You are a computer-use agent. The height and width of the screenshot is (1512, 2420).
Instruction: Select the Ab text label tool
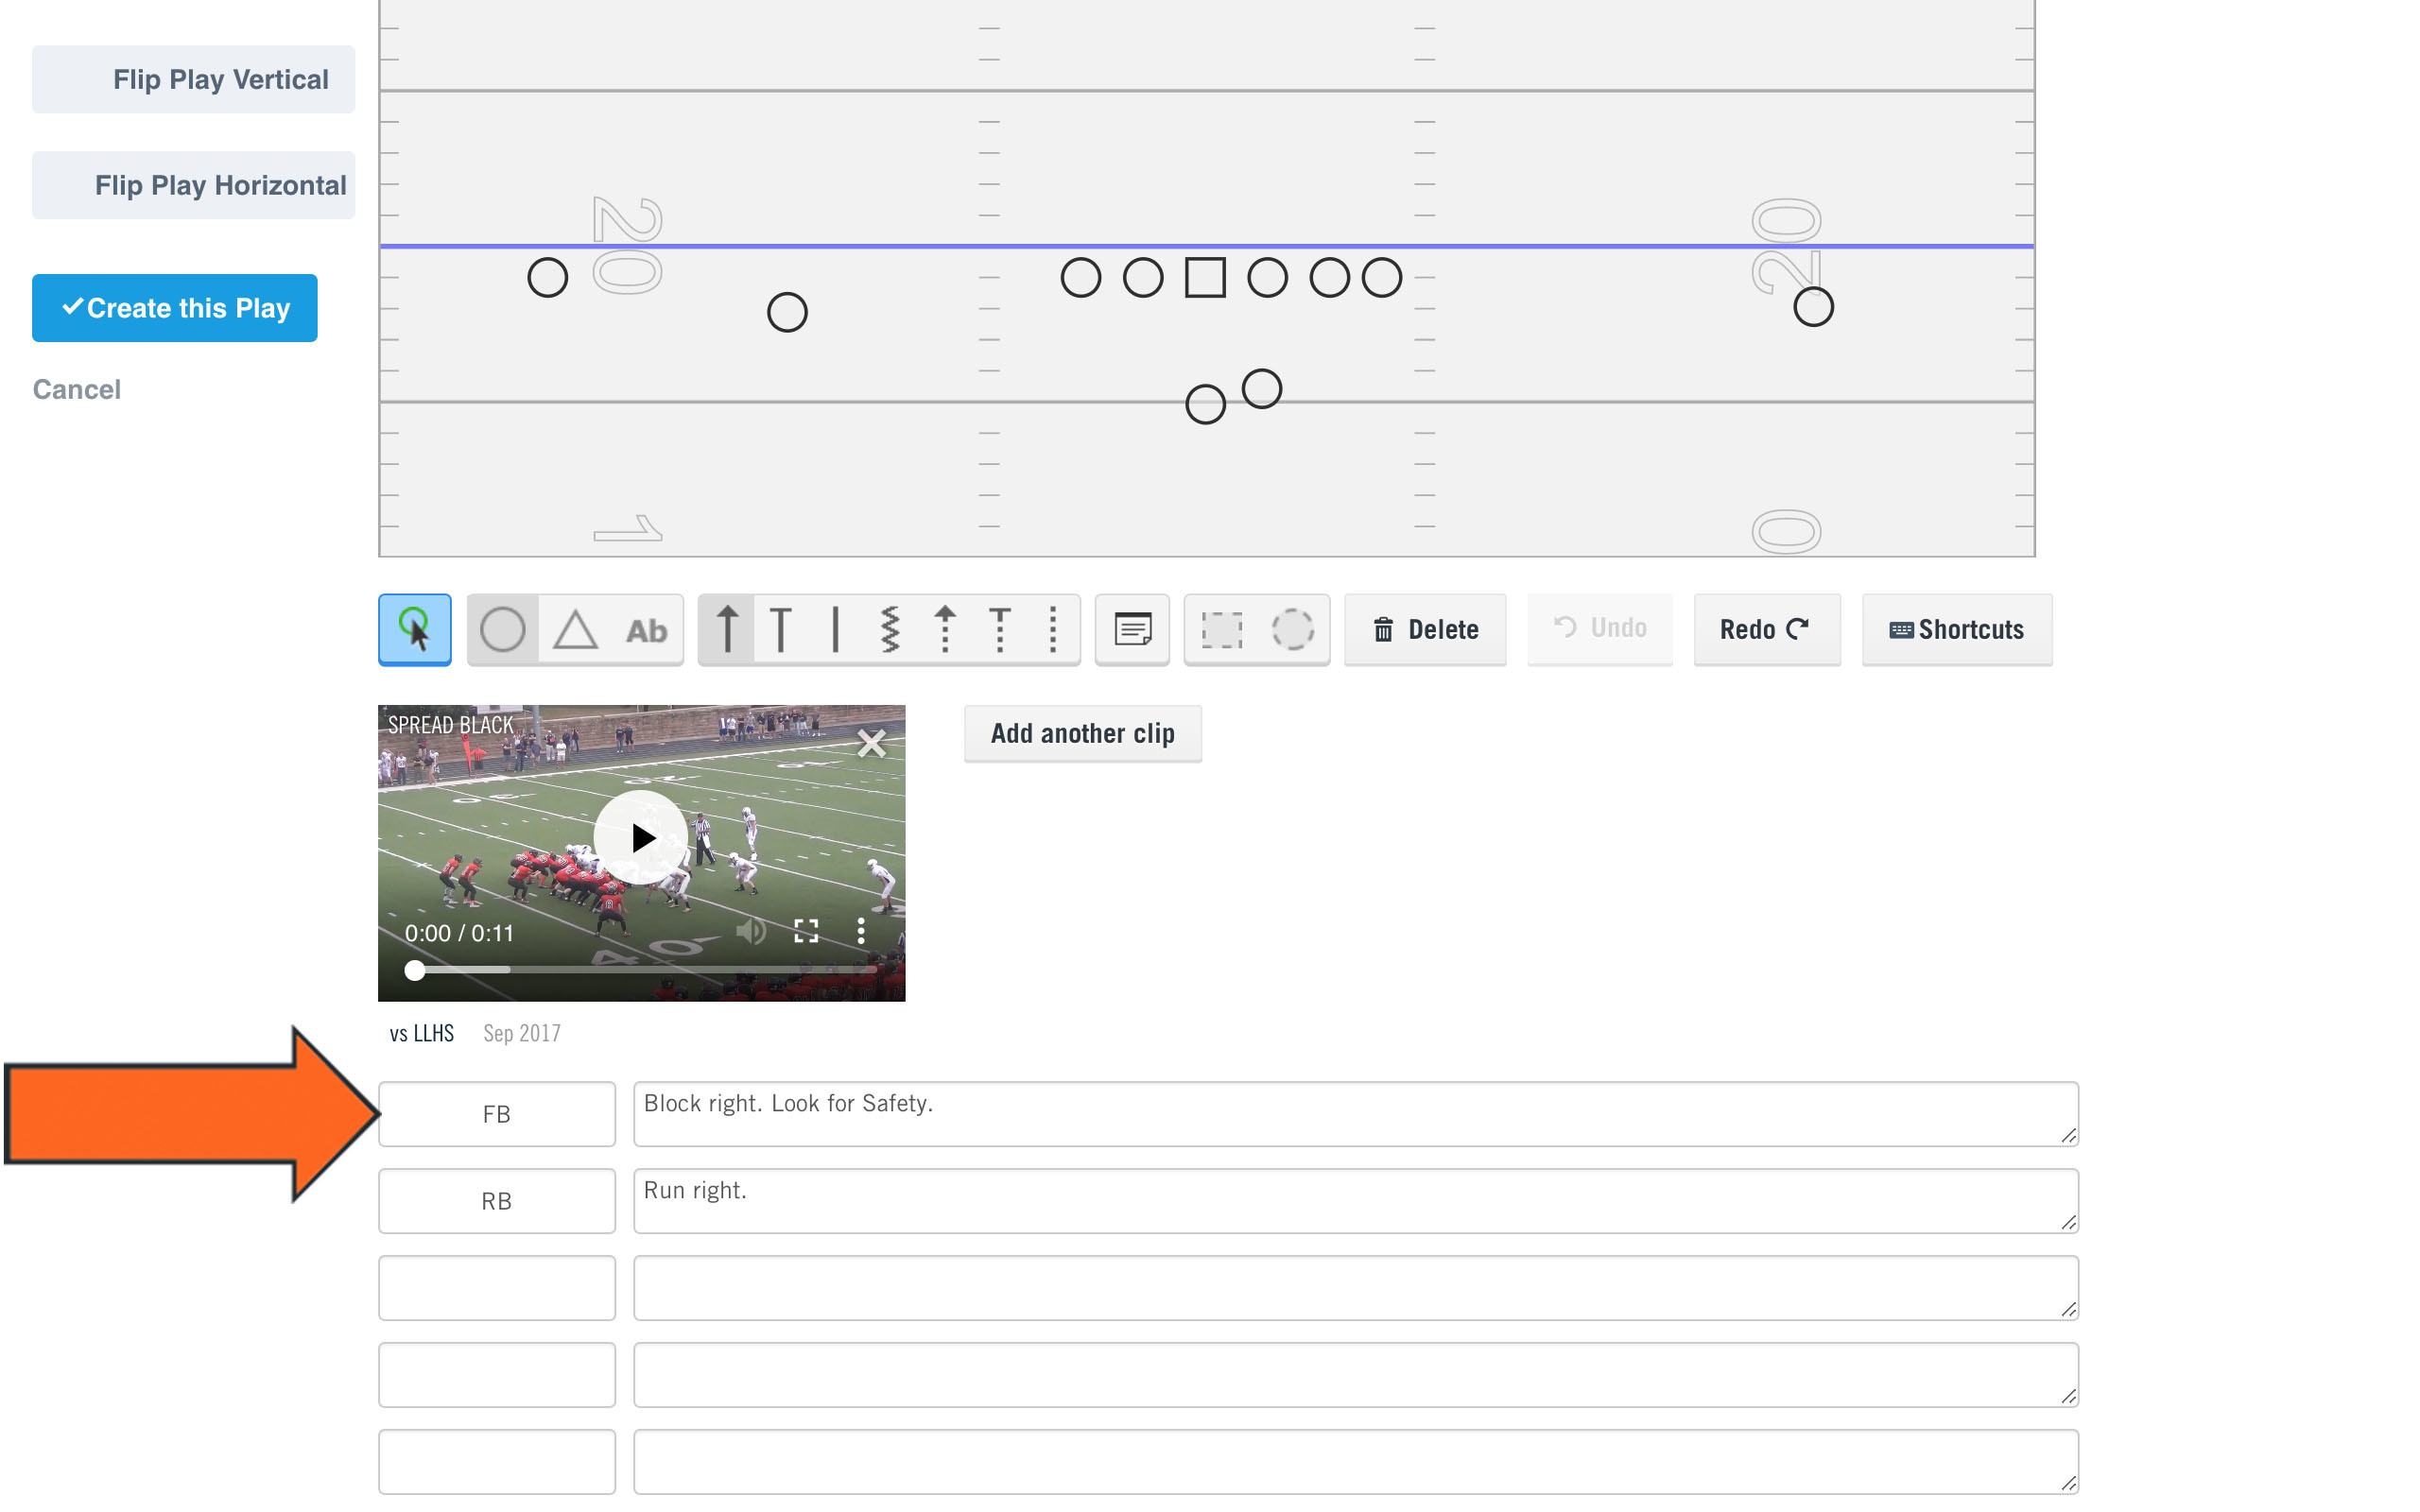[646, 629]
